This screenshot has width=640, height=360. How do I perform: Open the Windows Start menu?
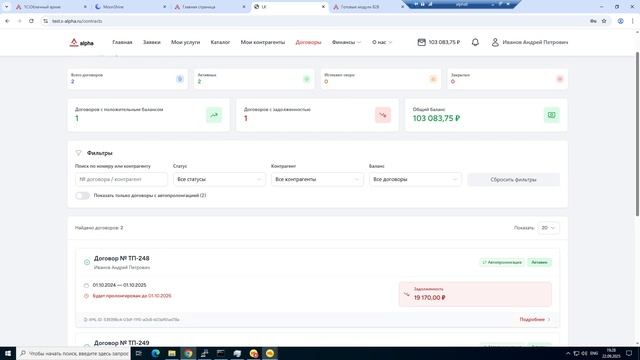point(8,353)
